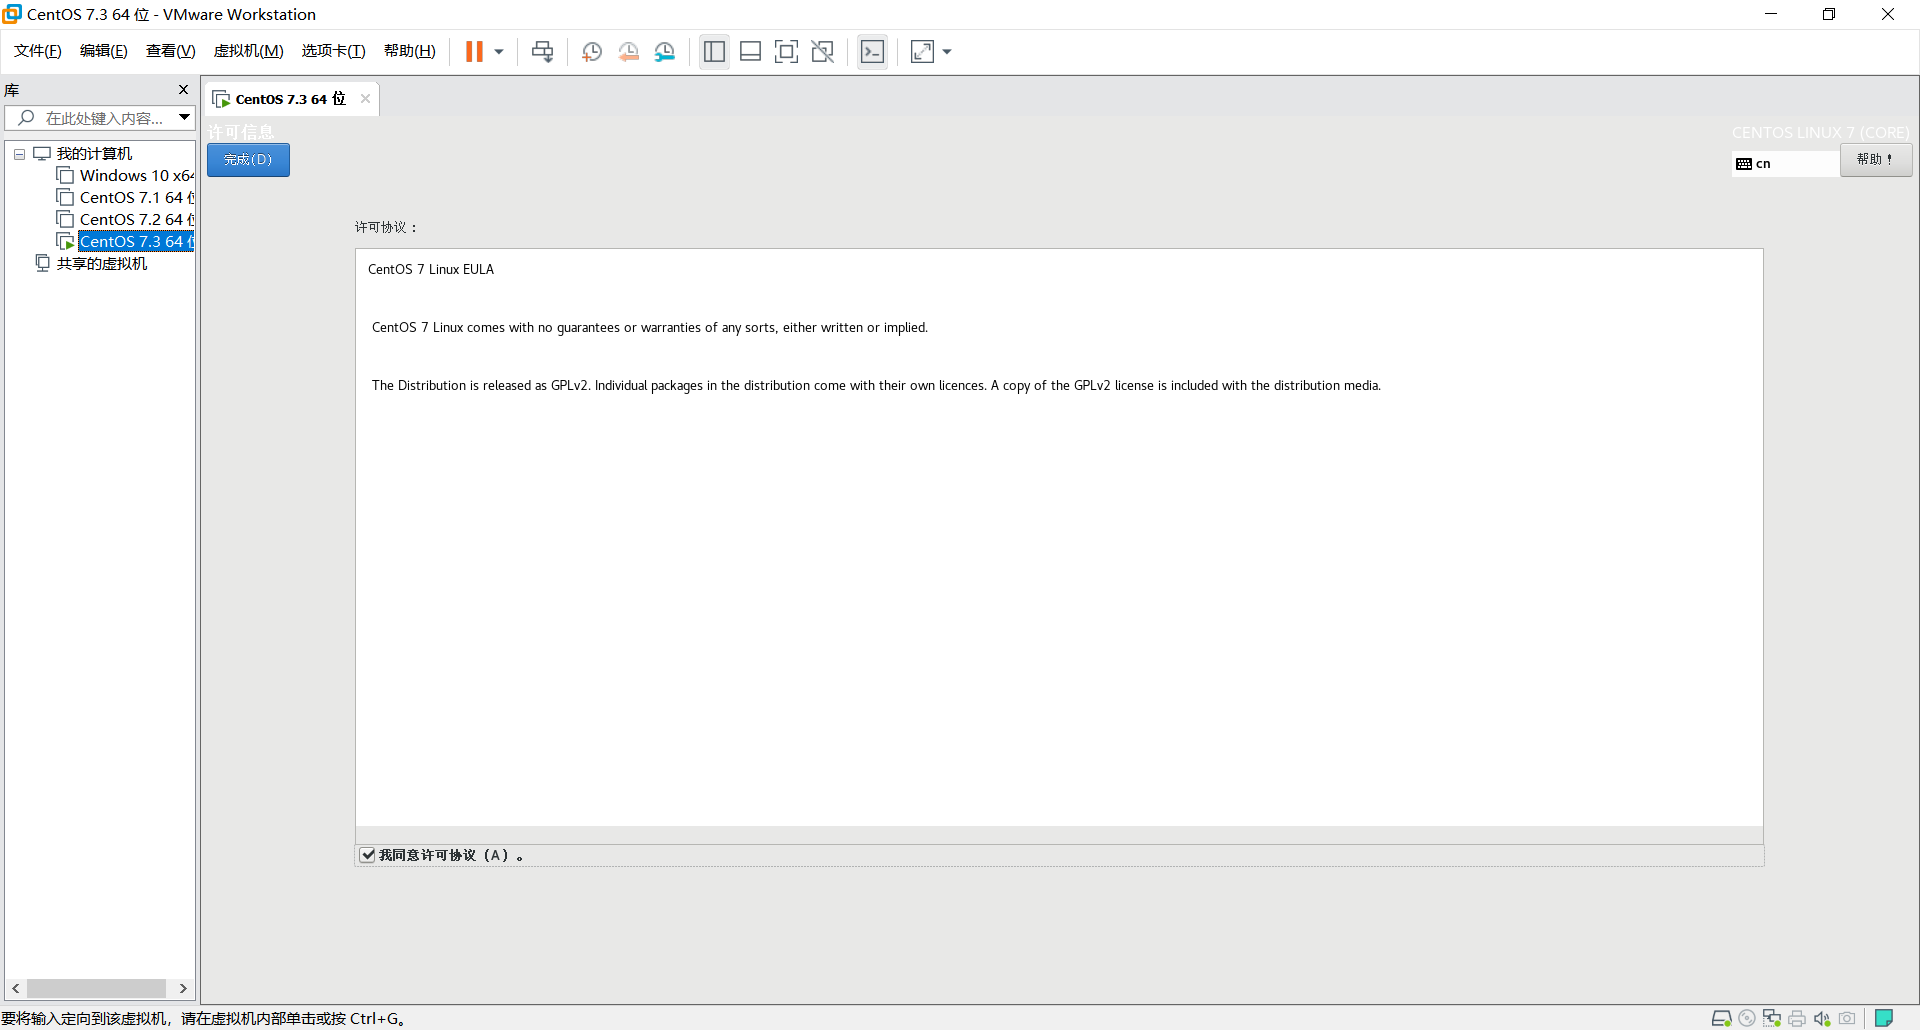This screenshot has width=1920, height=1030.
Task: Open the power options dropdown arrow
Action: 499,52
